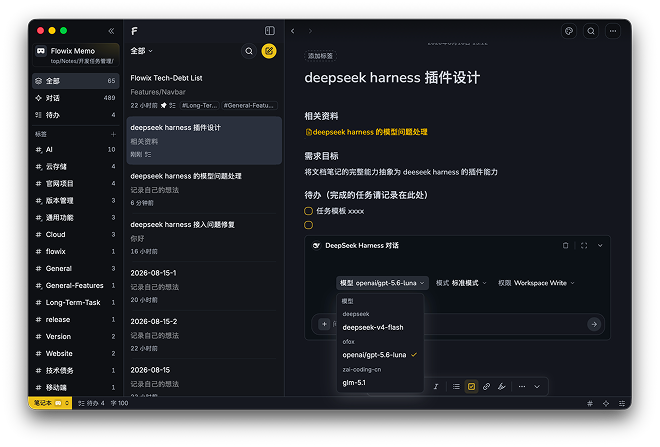The width and height of the screenshot is (660, 447).
Task: Send the chat message arrow button
Action: pyautogui.click(x=594, y=324)
